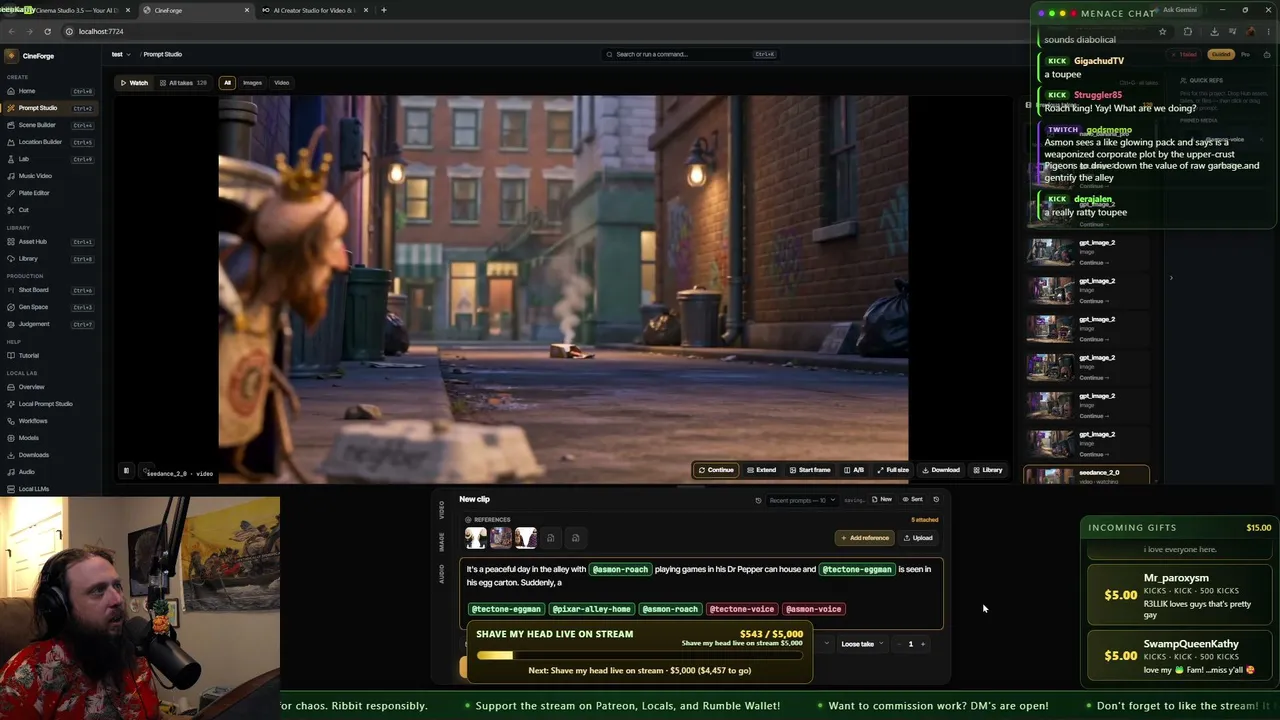Toggle A/B comparison mode
The height and width of the screenshot is (720, 1280).
854,470
